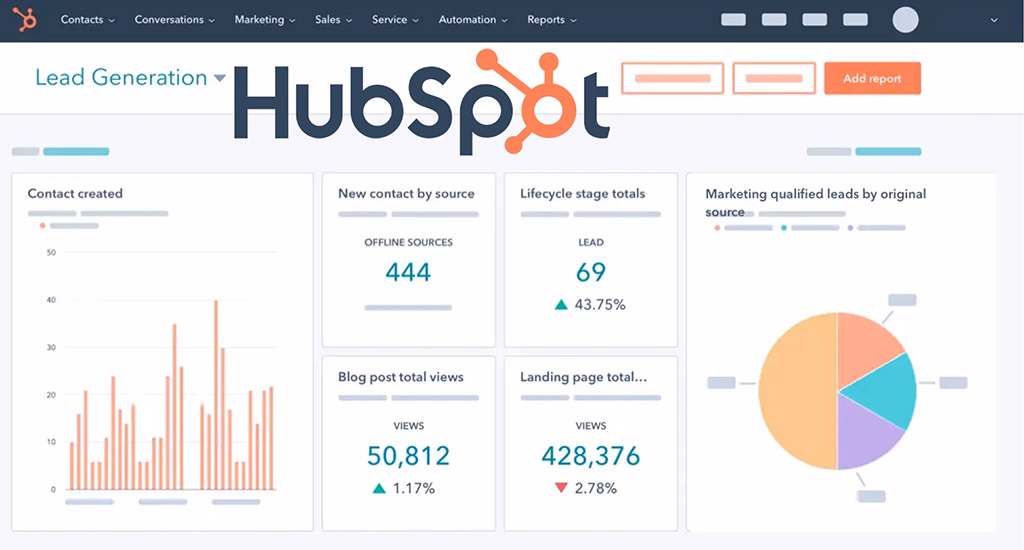Open the Sales menu
Screen dimensions: 1024x550
tap(333, 20)
